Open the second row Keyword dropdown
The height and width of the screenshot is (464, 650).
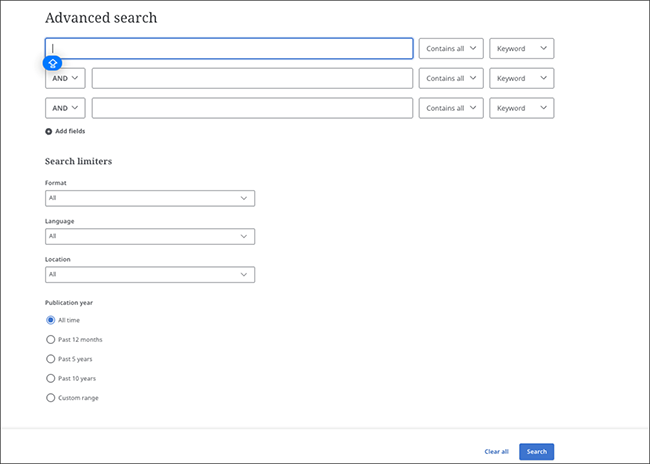tap(521, 78)
